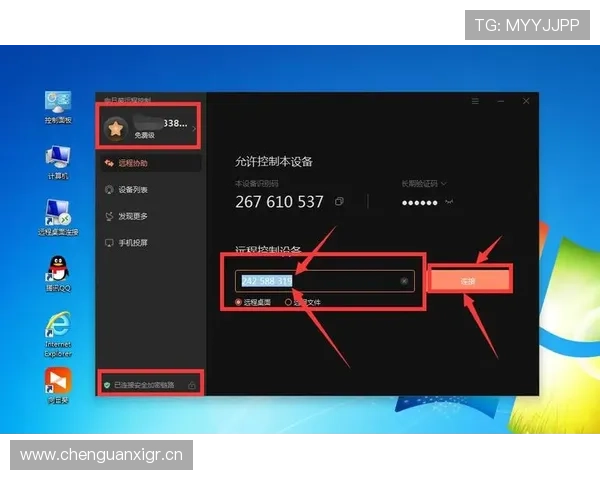The height and width of the screenshot is (480, 600).
Task: Select the 远程桌面连接 desktop shortcut
Action: click(58, 217)
